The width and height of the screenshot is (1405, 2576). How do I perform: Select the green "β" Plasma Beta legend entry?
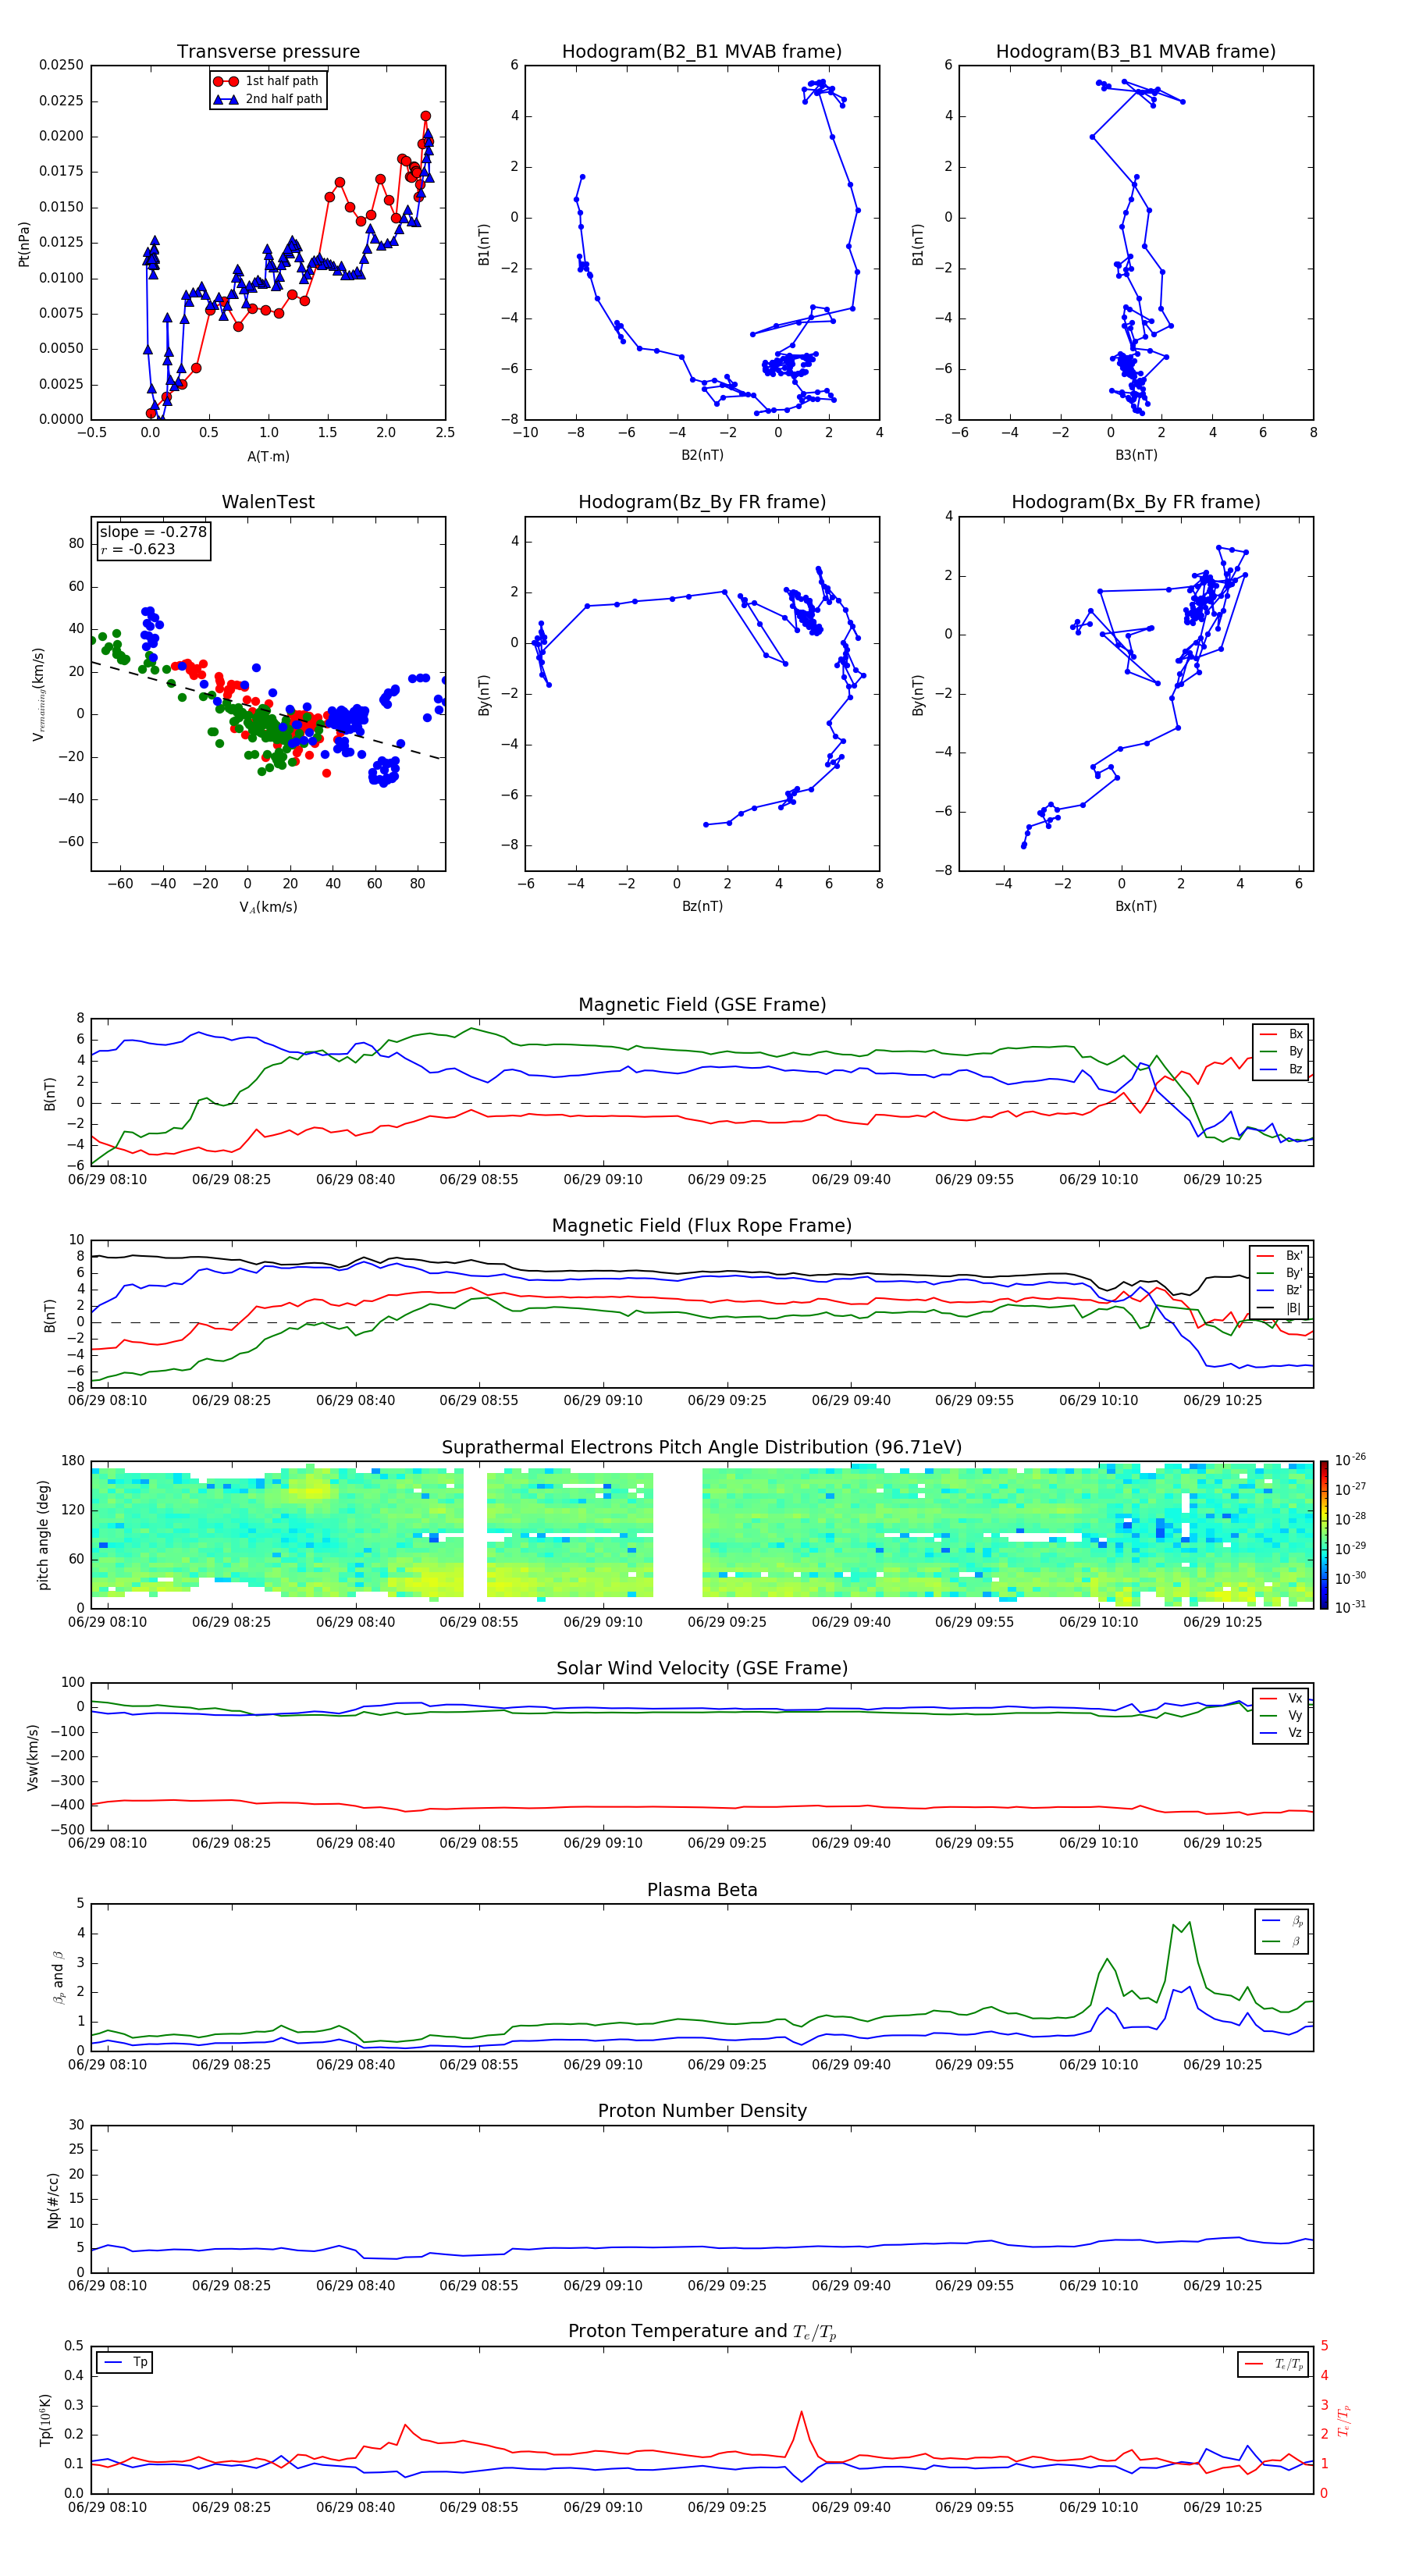pyautogui.click(x=1283, y=1941)
